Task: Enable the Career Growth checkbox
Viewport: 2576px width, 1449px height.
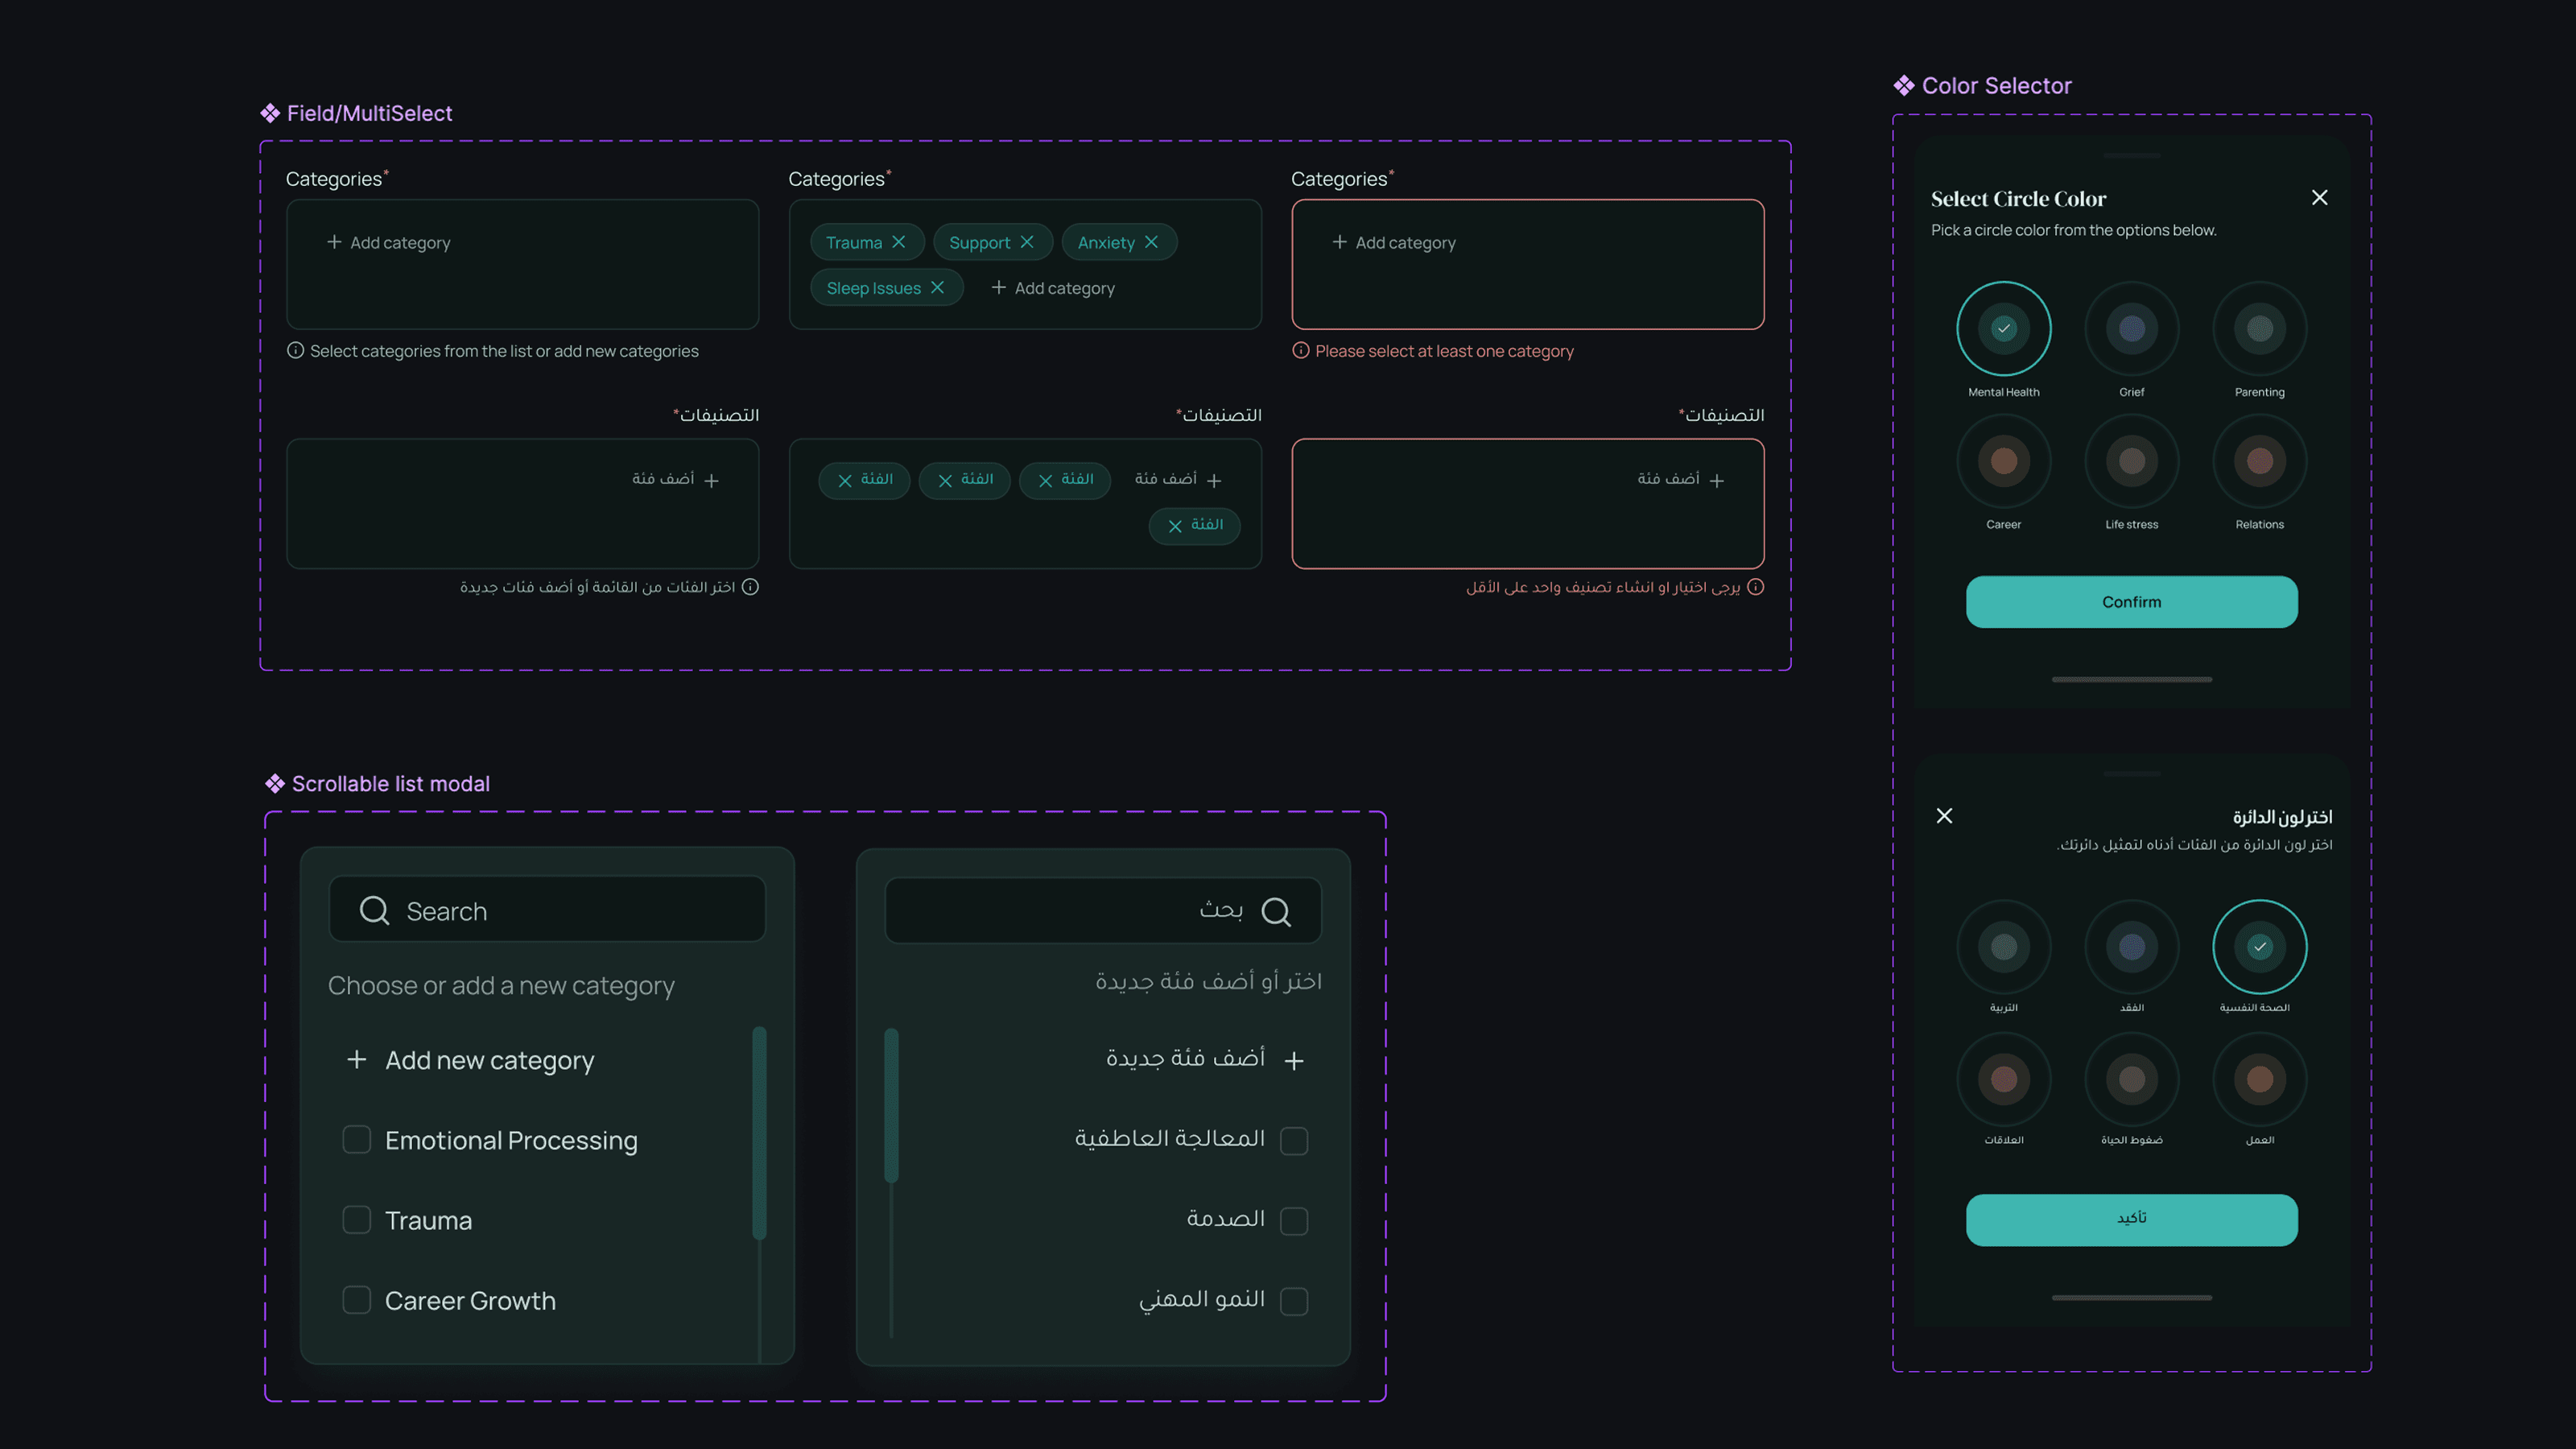Action: [x=356, y=1299]
